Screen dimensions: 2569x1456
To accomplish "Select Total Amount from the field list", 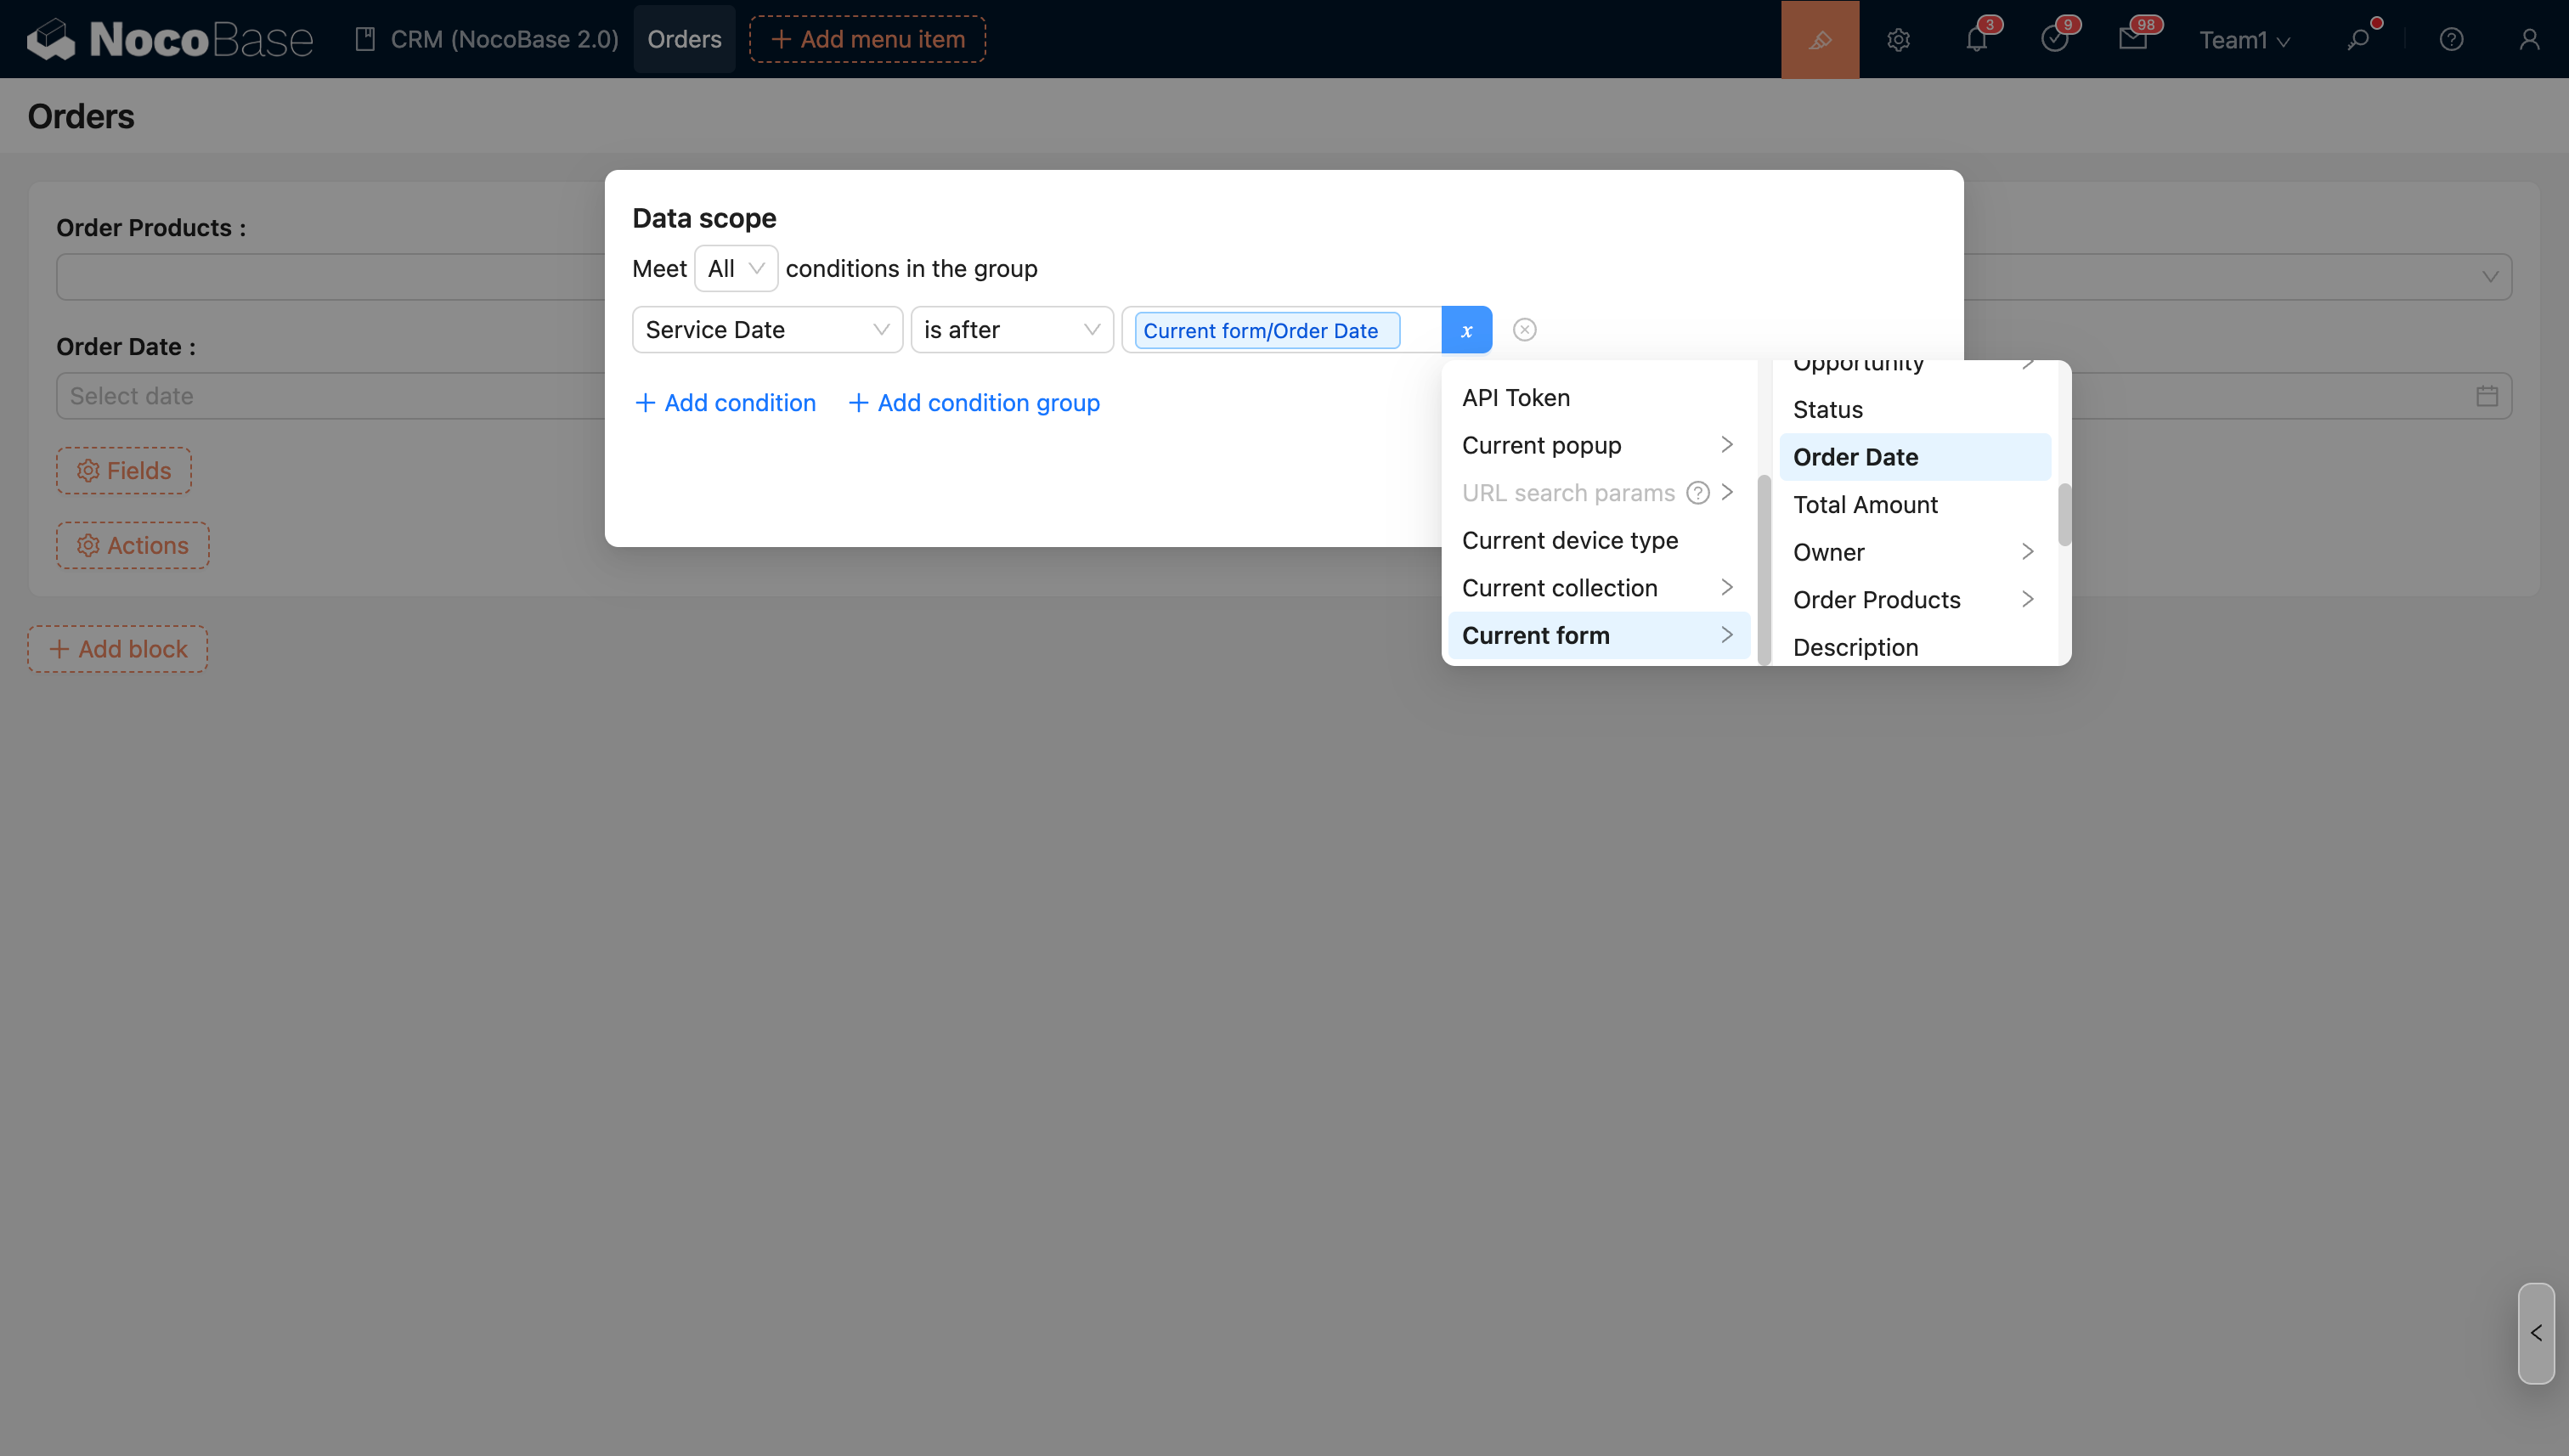I will pyautogui.click(x=1865, y=505).
